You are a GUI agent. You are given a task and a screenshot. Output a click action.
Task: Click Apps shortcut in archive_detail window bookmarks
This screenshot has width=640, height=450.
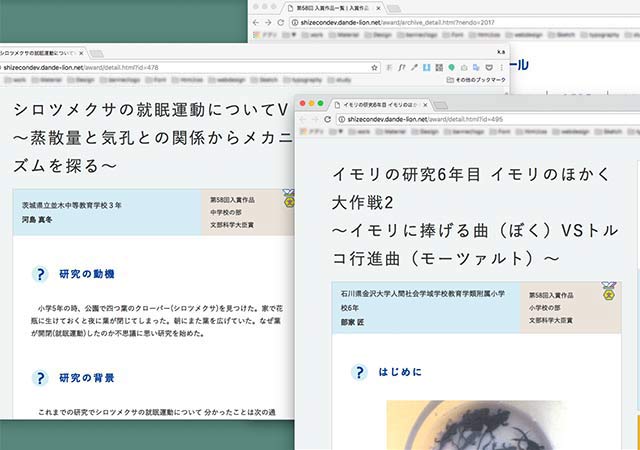coord(264,35)
